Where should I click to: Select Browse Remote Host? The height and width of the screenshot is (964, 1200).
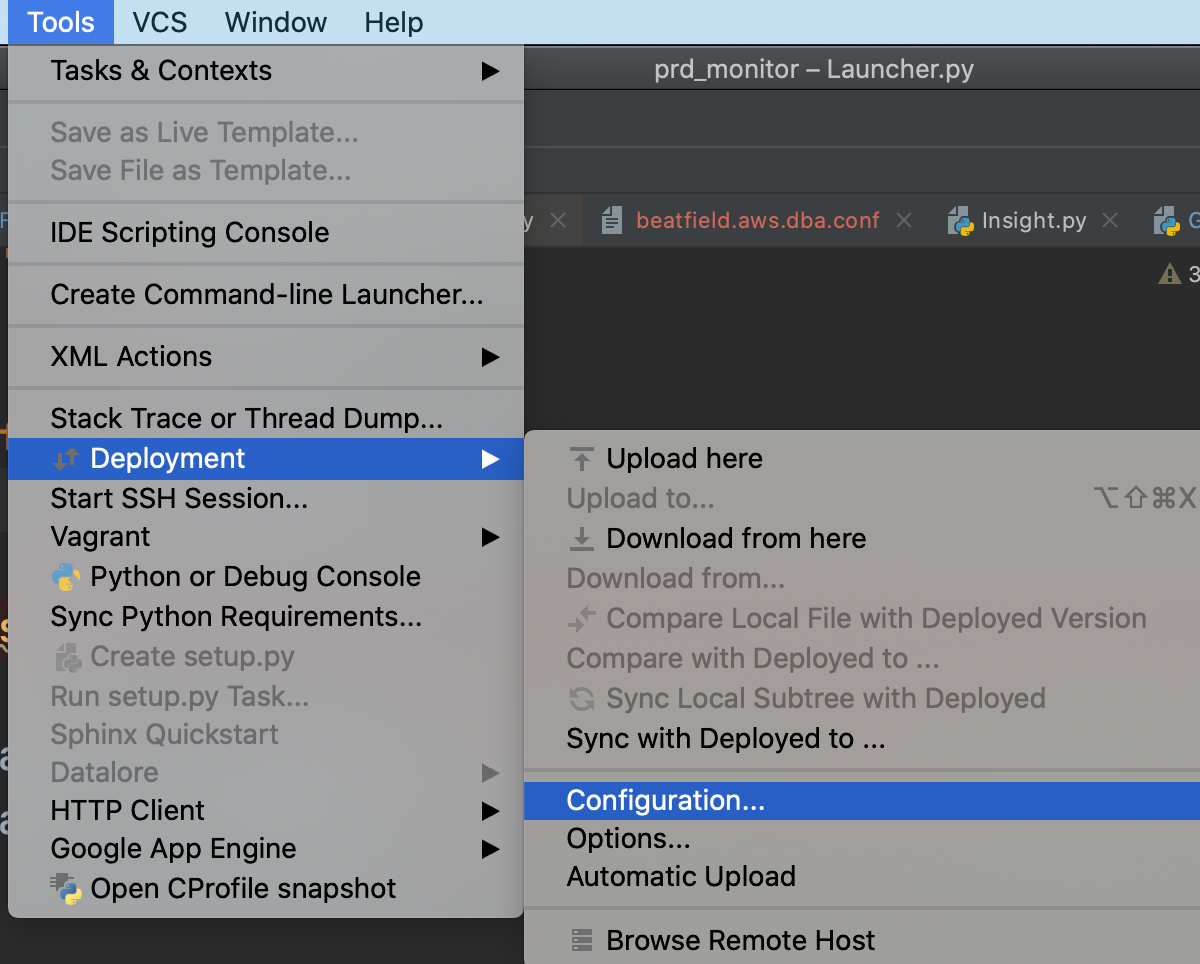862,941
